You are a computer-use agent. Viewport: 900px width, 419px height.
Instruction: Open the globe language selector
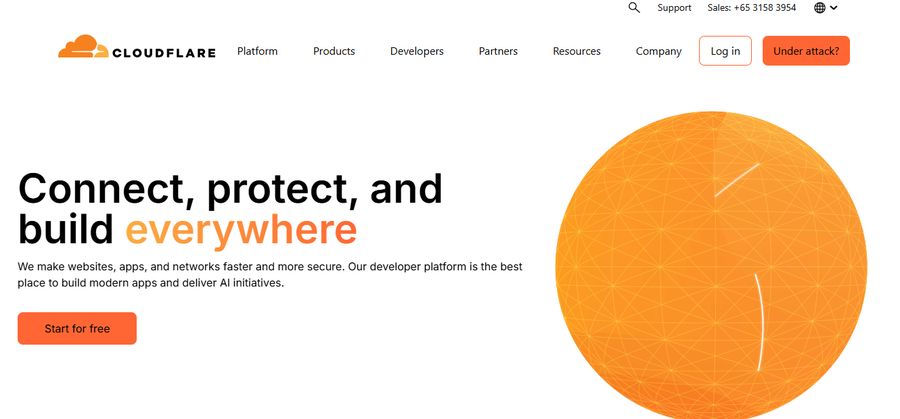[x=820, y=8]
